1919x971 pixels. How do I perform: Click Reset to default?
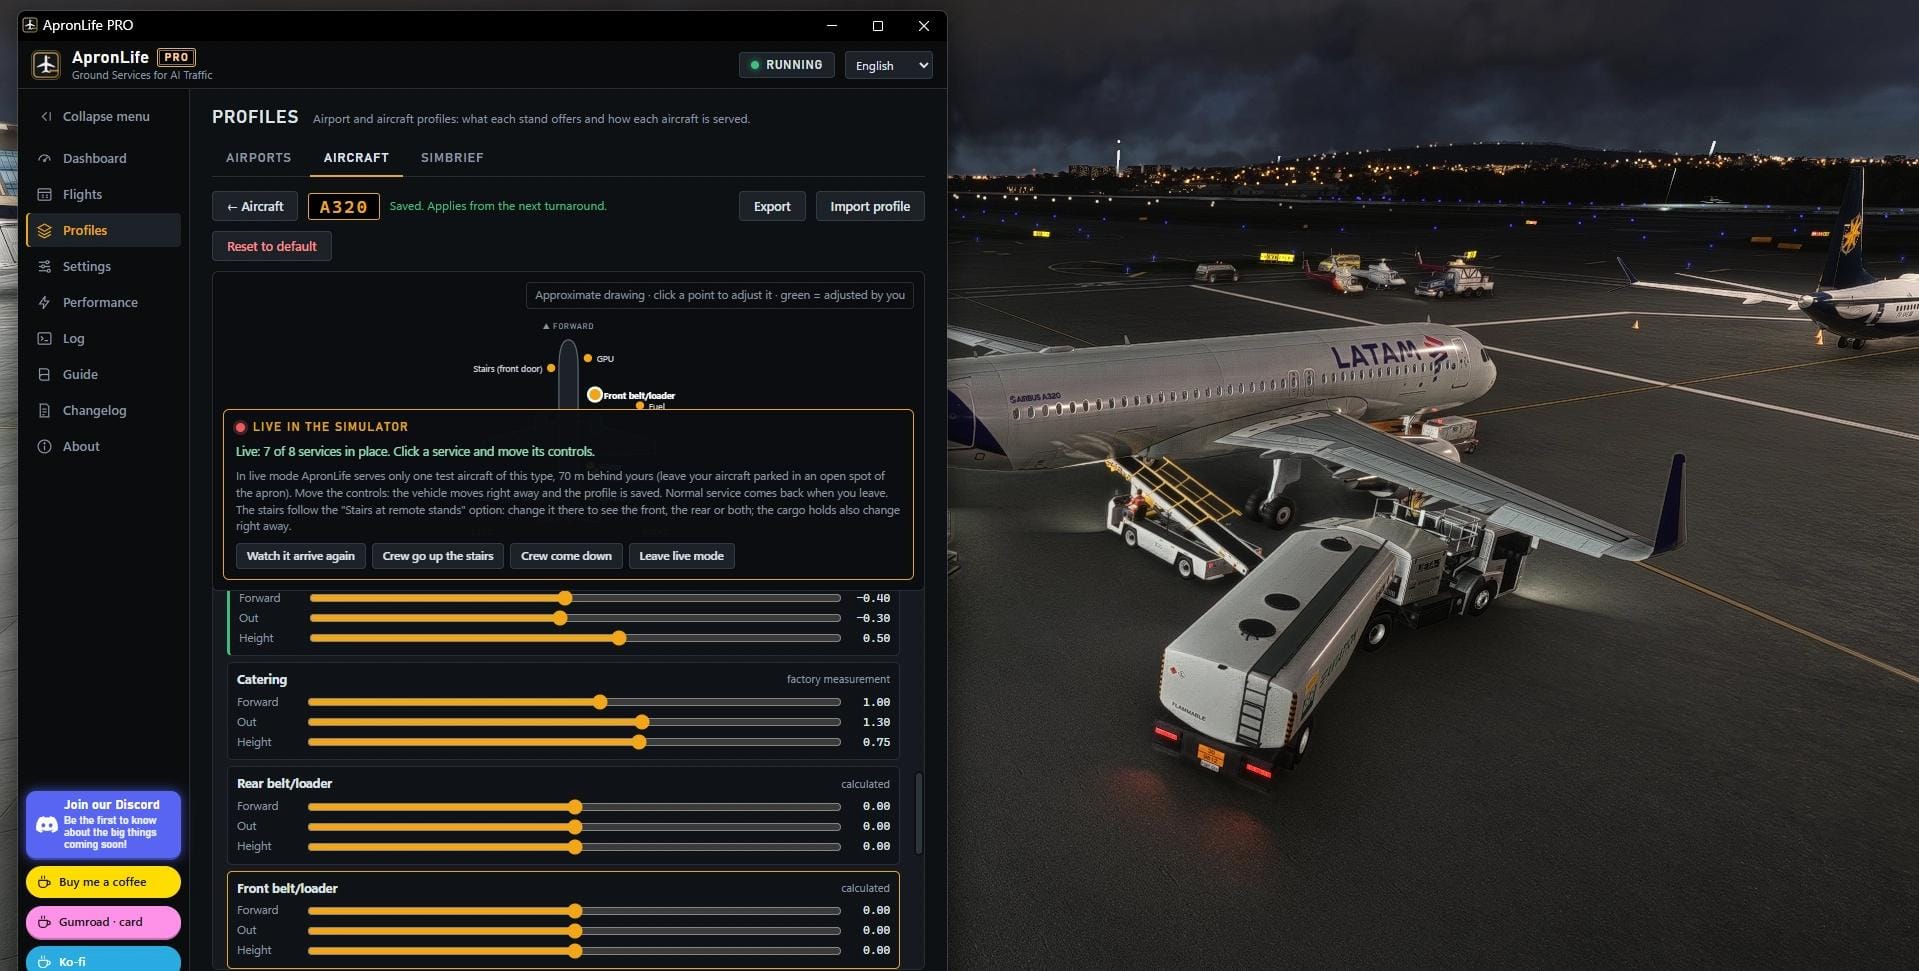tap(272, 246)
